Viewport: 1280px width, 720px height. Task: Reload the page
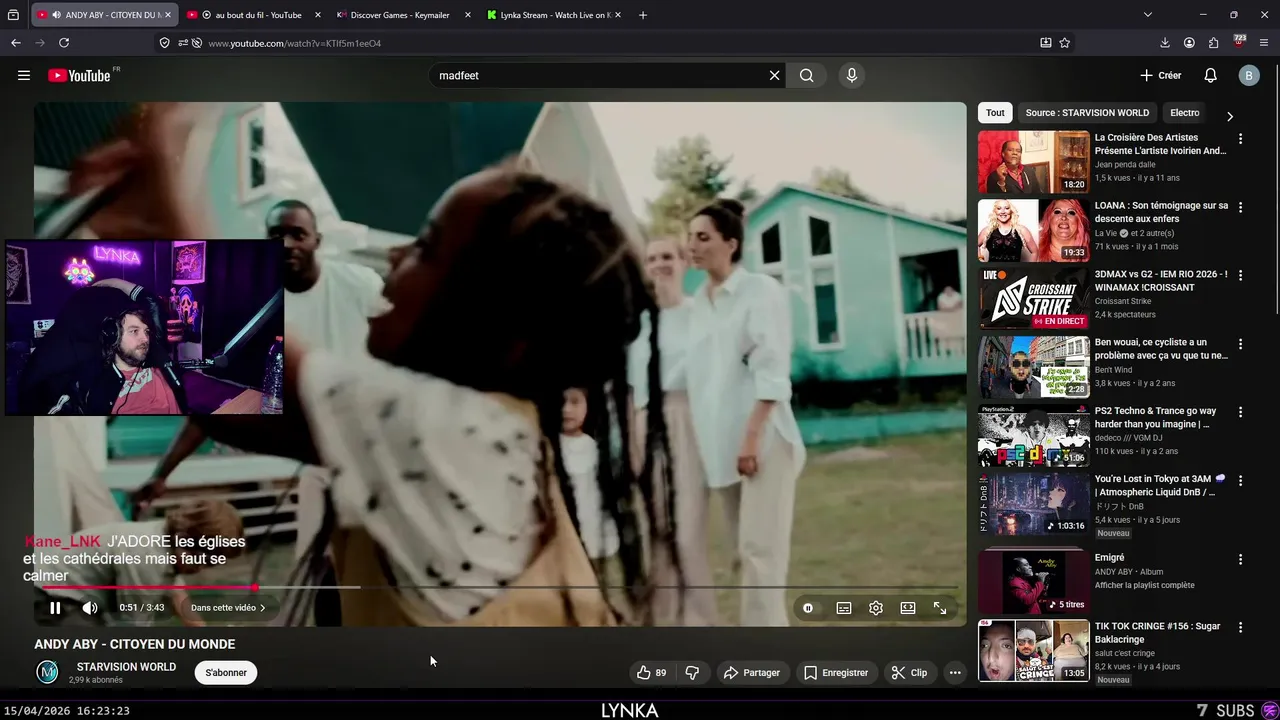64,43
